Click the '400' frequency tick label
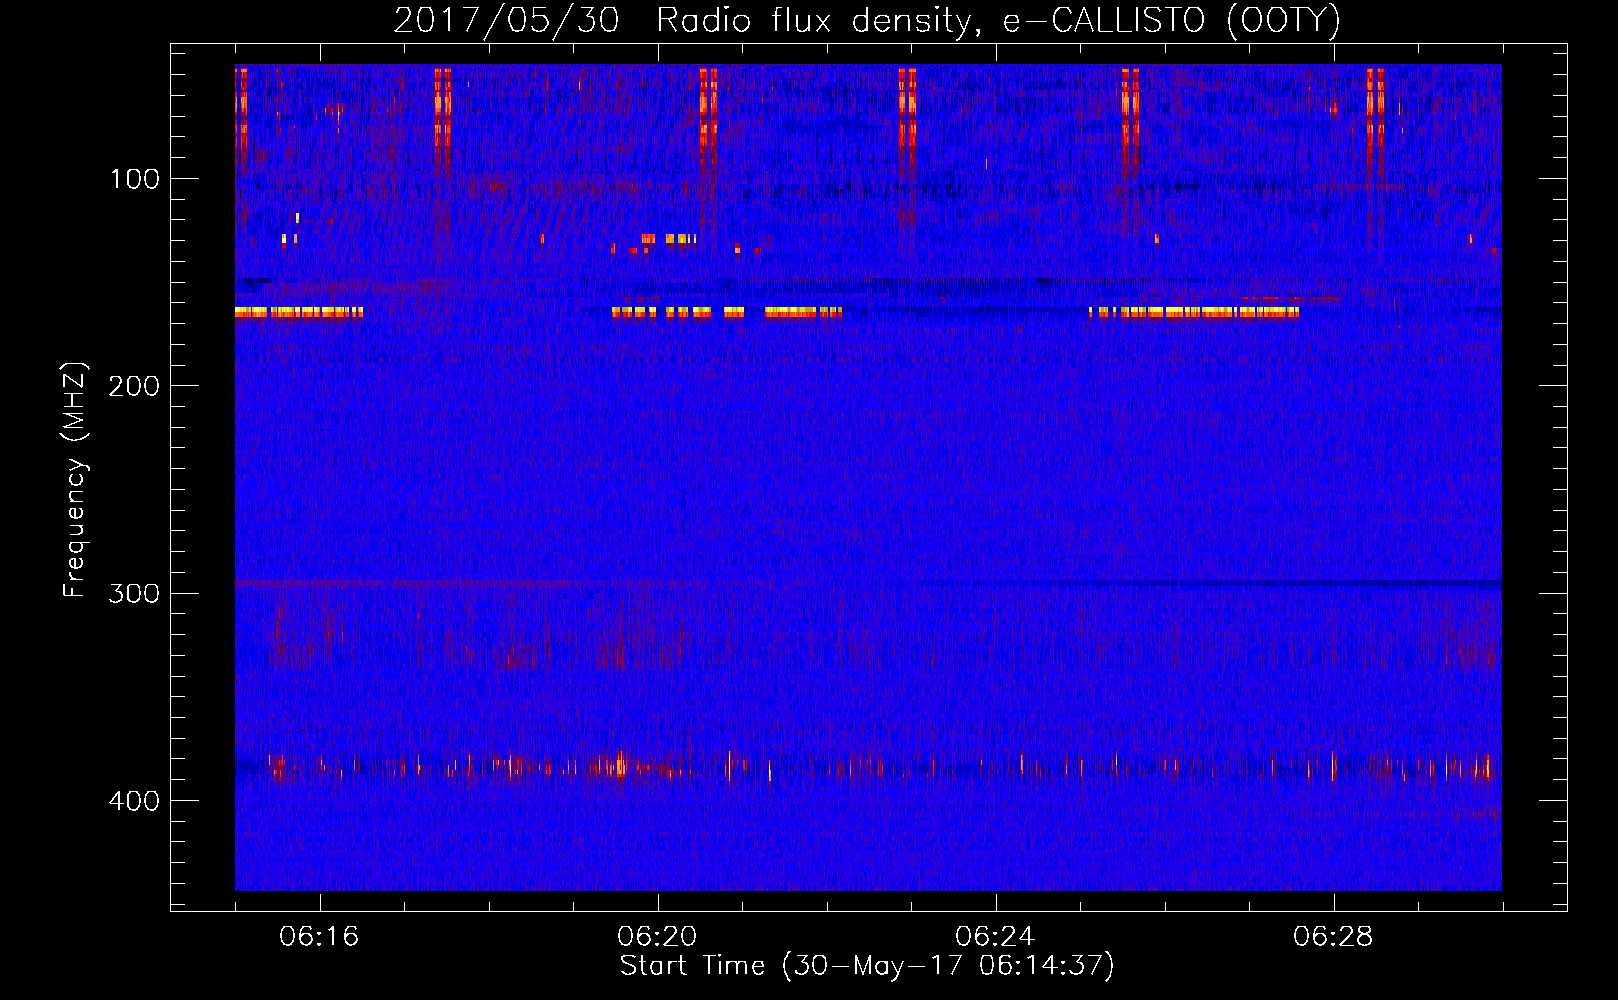The image size is (1618, 1000). [x=134, y=801]
